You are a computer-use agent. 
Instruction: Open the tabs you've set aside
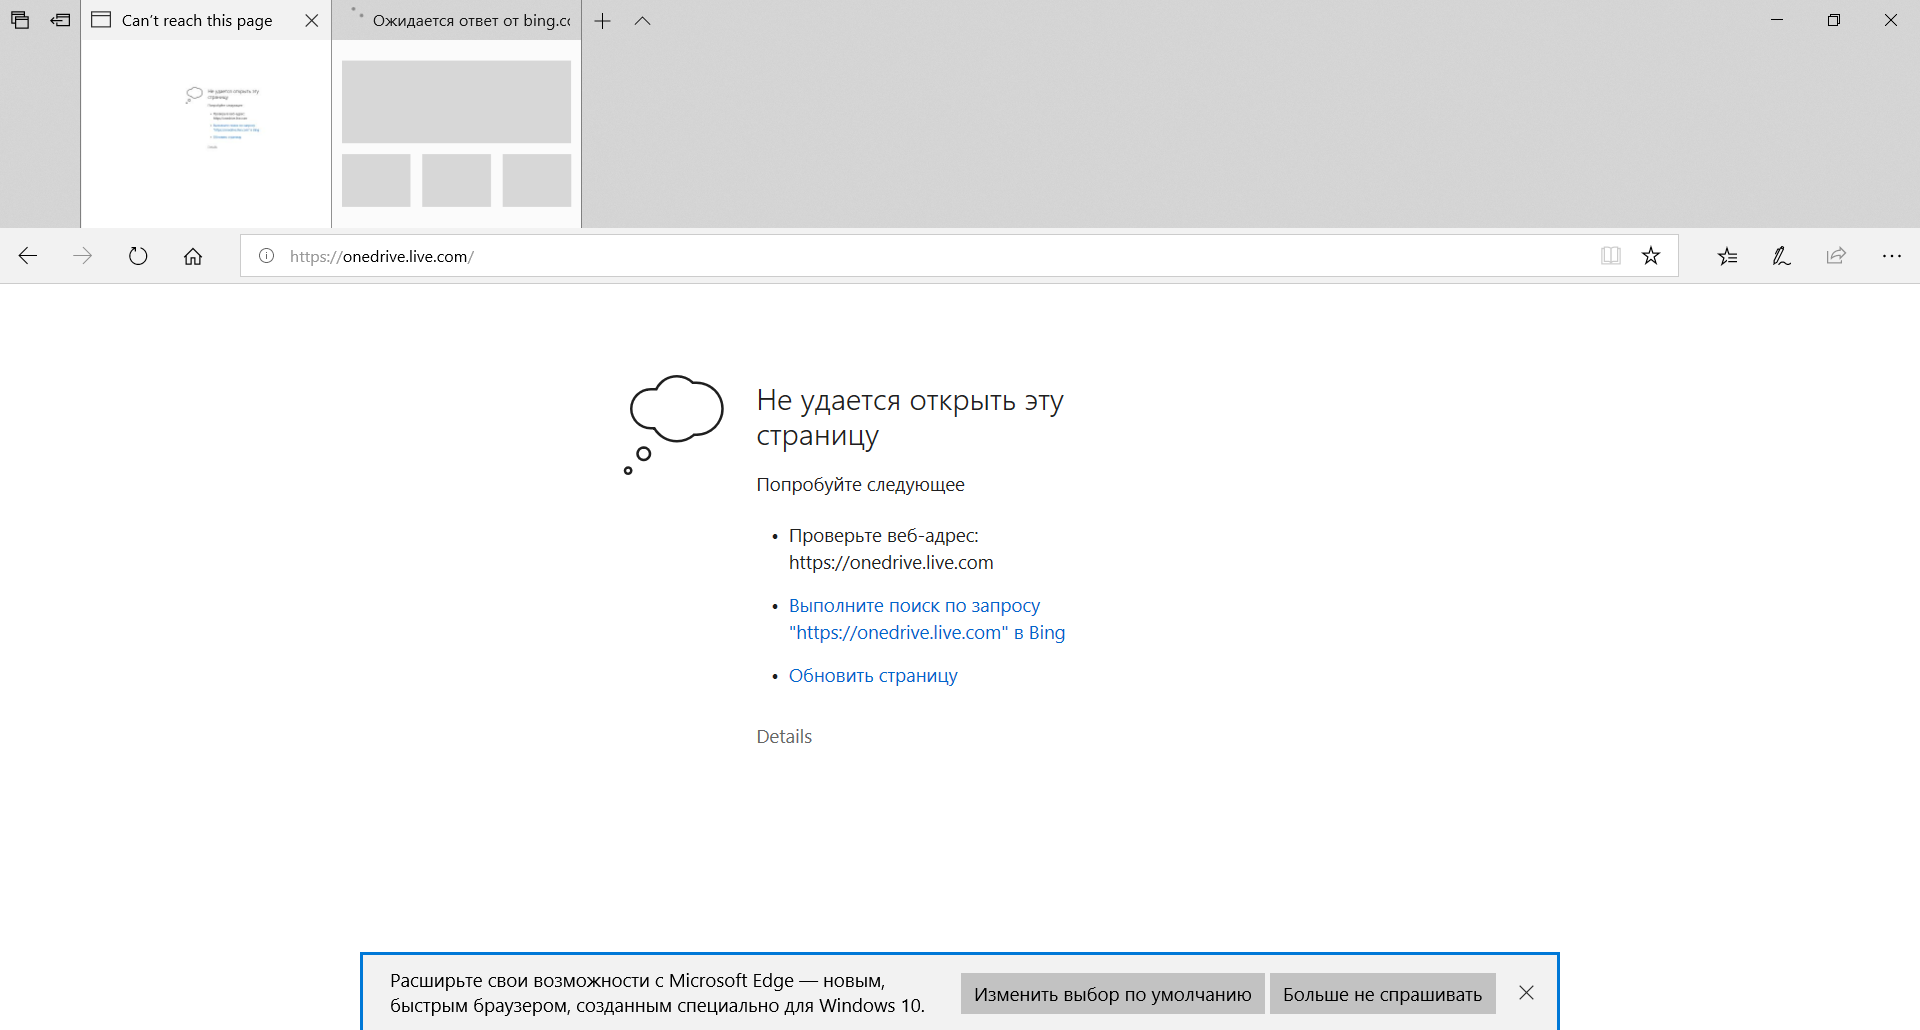click(20, 20)
